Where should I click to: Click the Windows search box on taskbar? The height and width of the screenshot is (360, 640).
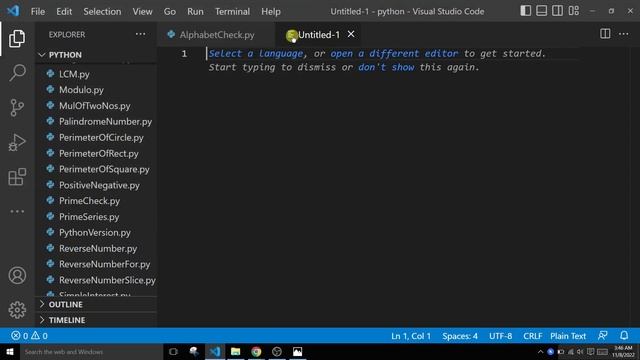pyautogui.click(x=91, y=351)
